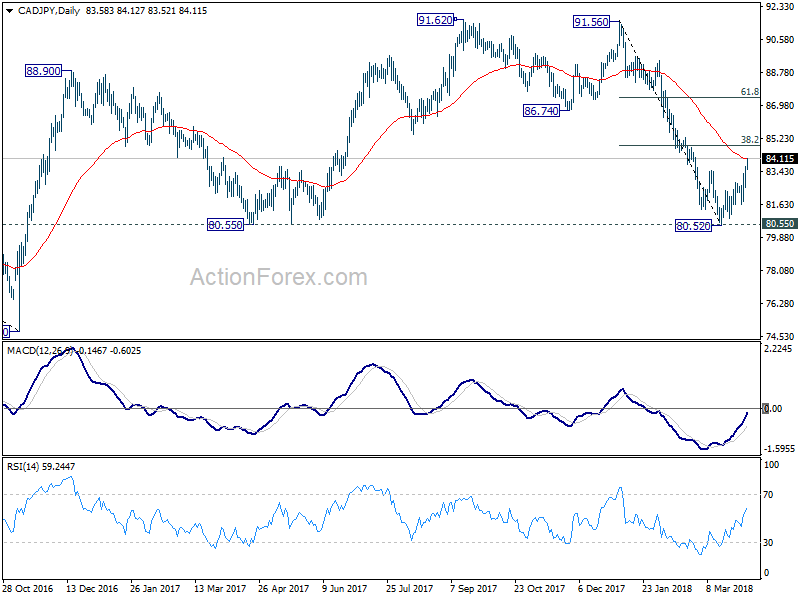The image size is (800, 600).
Task: Select the 9 Jun 2017 date label
Action: click(x=344, y=588)
